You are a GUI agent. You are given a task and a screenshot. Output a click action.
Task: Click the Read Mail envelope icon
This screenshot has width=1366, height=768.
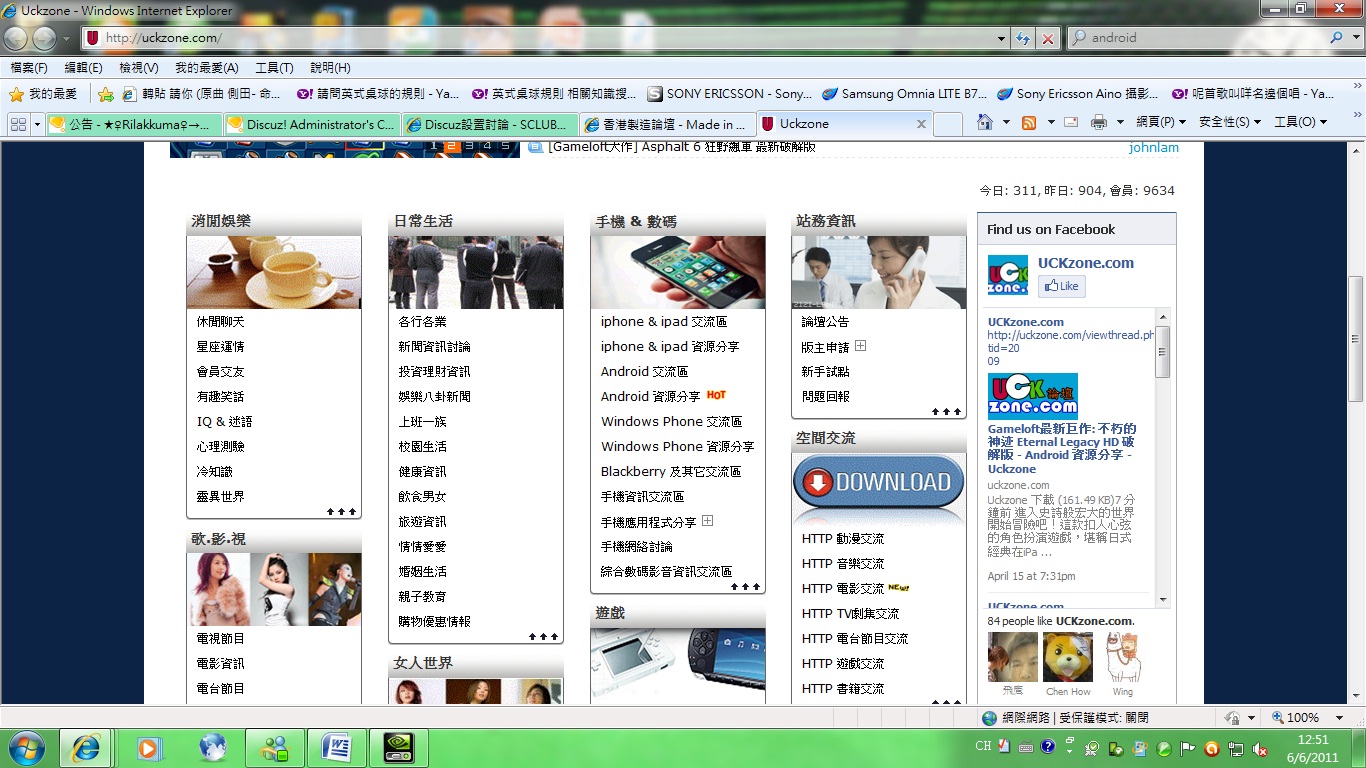click(1071, 122)
